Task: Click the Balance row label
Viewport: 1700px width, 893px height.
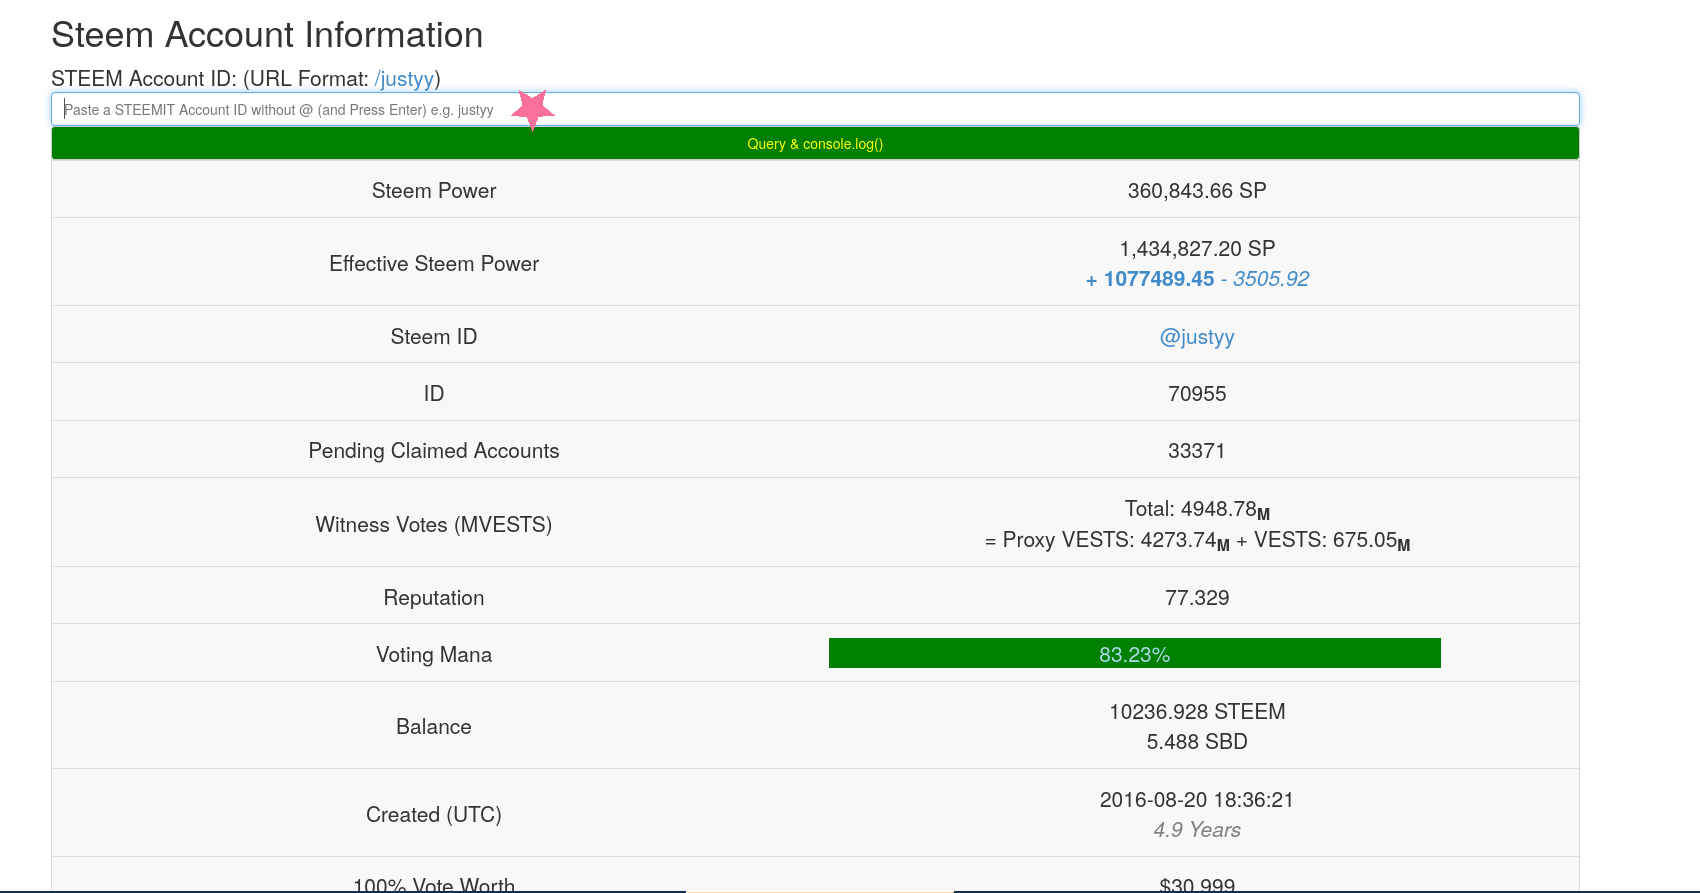Action: click(x=434, y=727)
